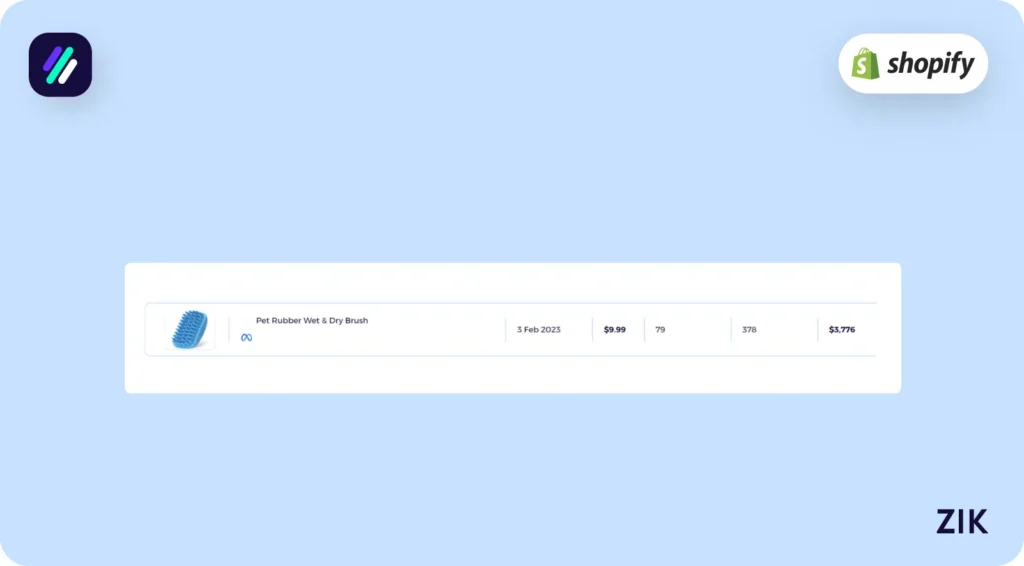This screenshot has width=1024, height=566.
Task: Click the Meta infinity logo under product title
Action: pyautogui.click(x=246, y=337)
